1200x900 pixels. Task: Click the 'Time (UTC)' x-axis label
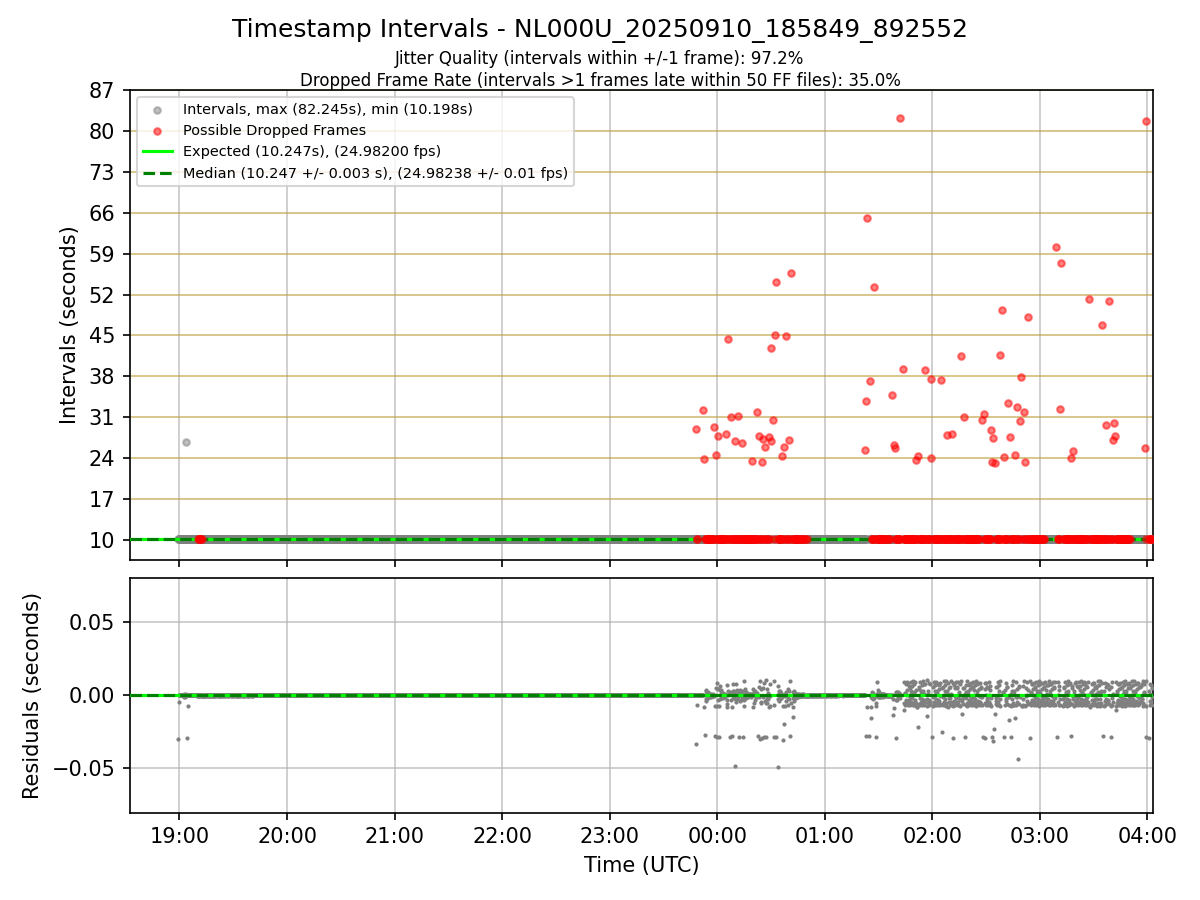641,865
